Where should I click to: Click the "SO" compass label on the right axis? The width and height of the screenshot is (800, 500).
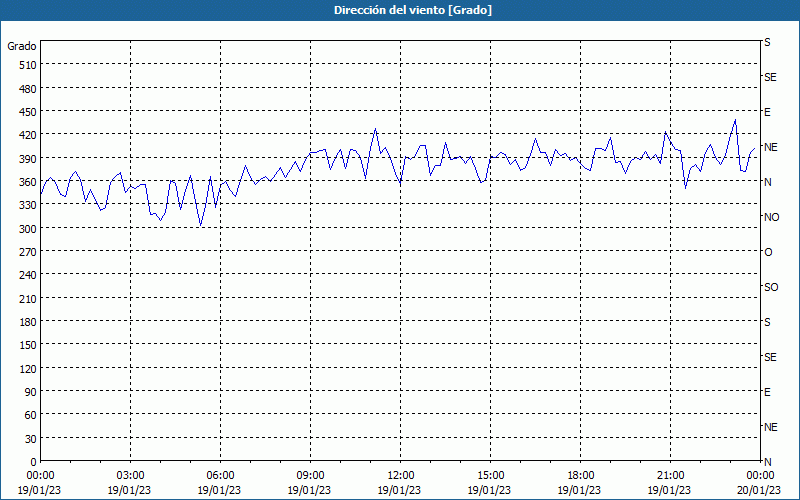click(x=771, y=288)
